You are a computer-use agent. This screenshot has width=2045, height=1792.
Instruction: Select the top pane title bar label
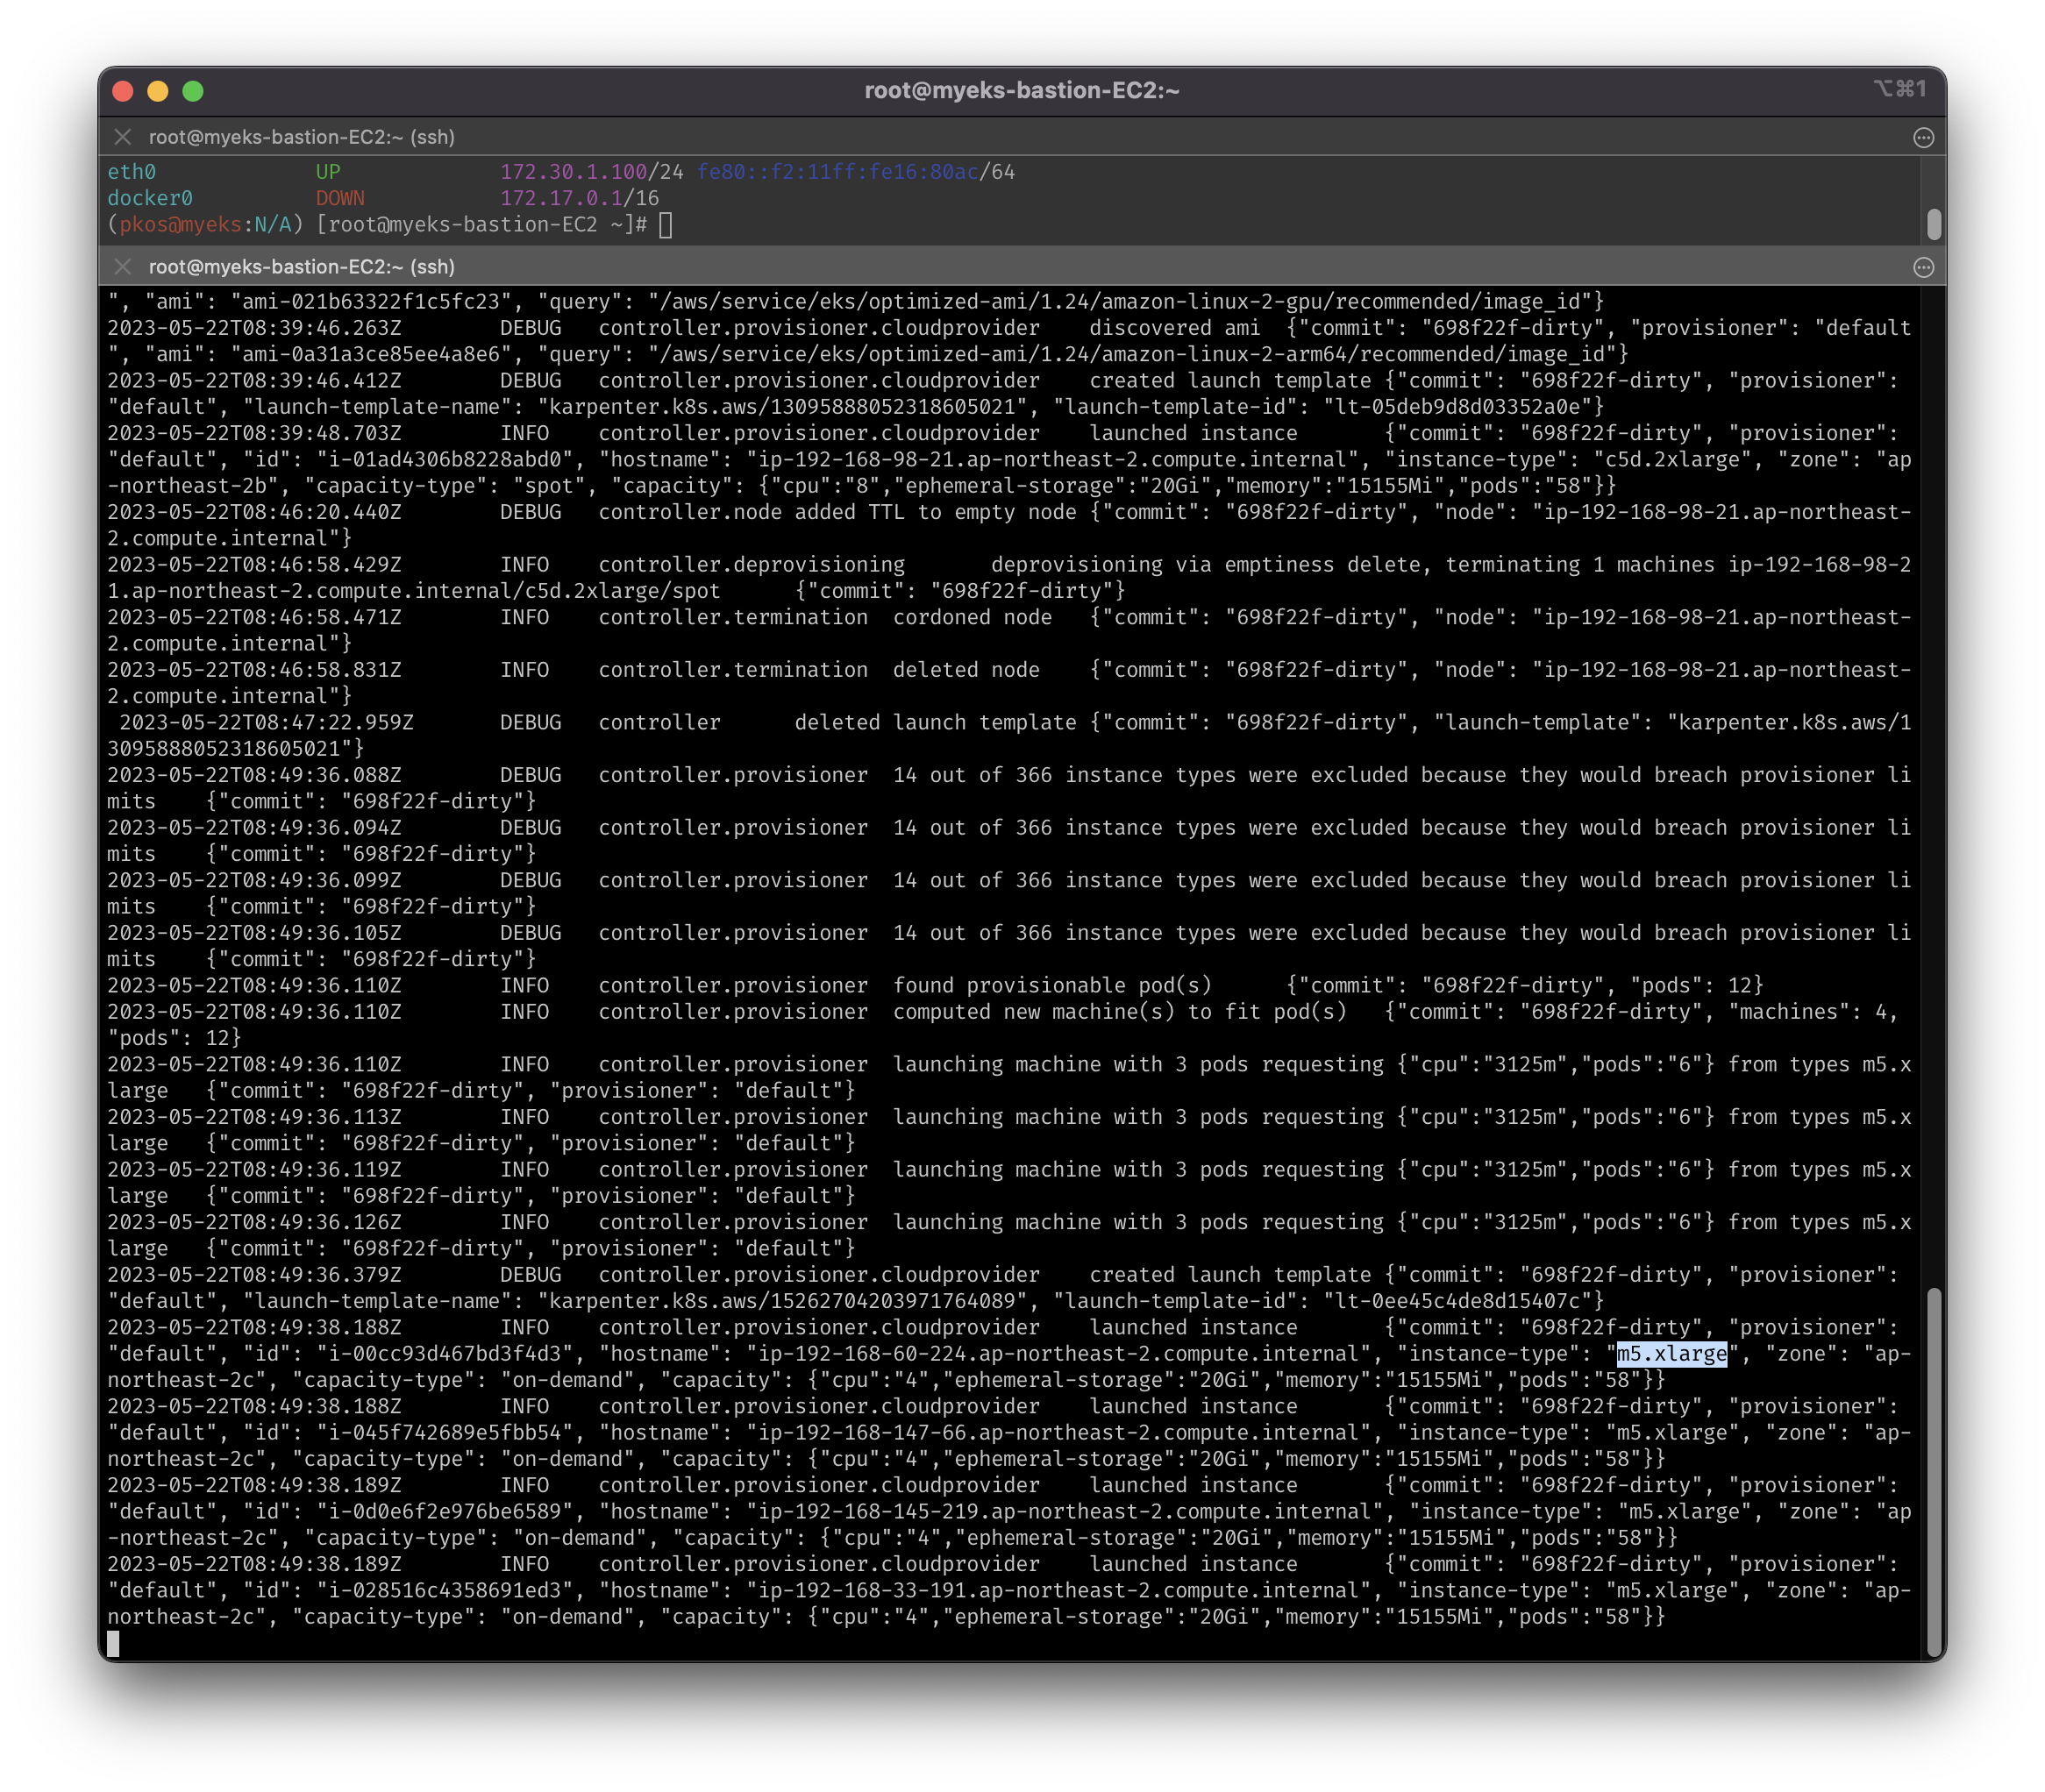pos(301,137)
